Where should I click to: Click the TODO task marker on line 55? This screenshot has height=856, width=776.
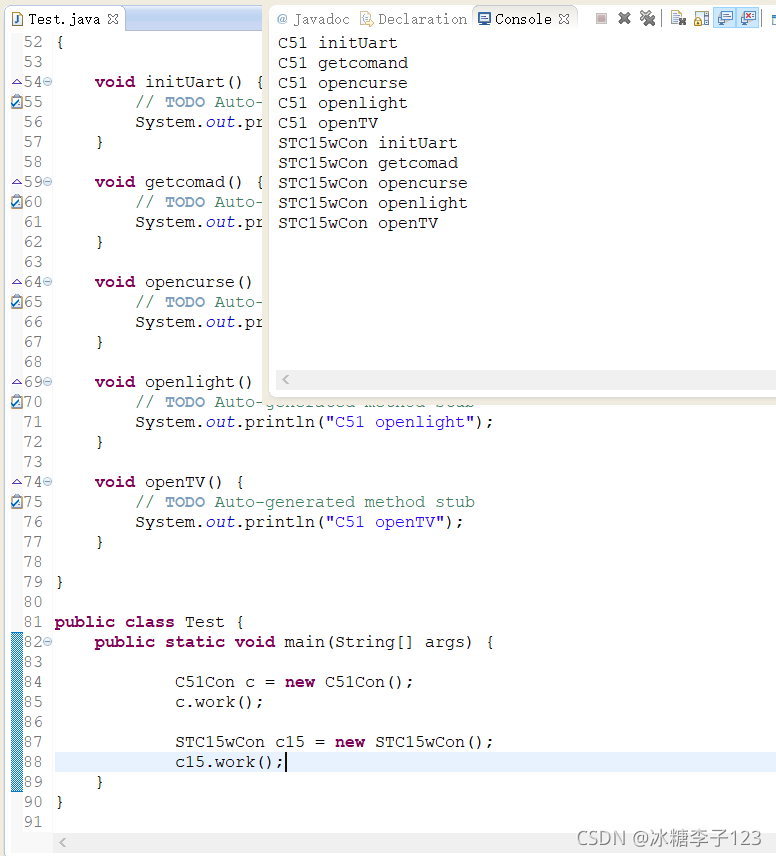tap(16, 102)
